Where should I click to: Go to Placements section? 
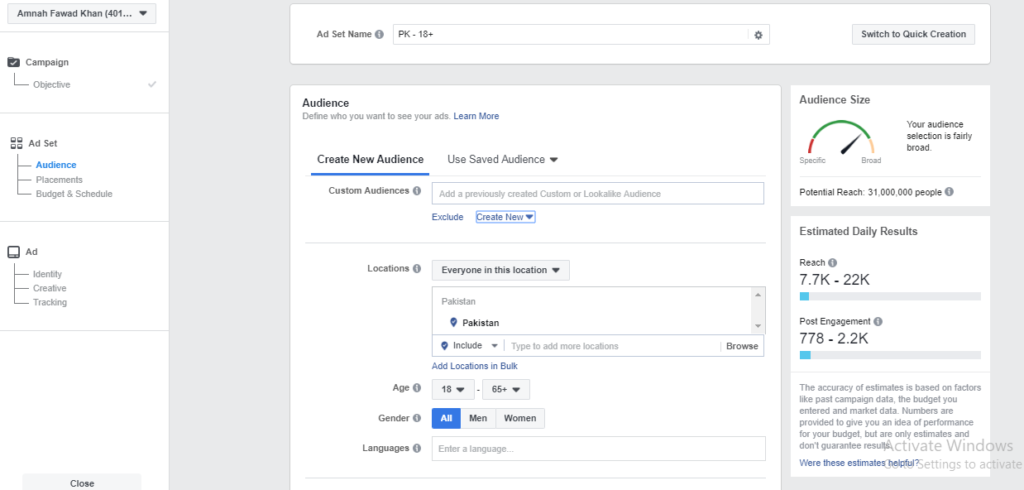59,180
